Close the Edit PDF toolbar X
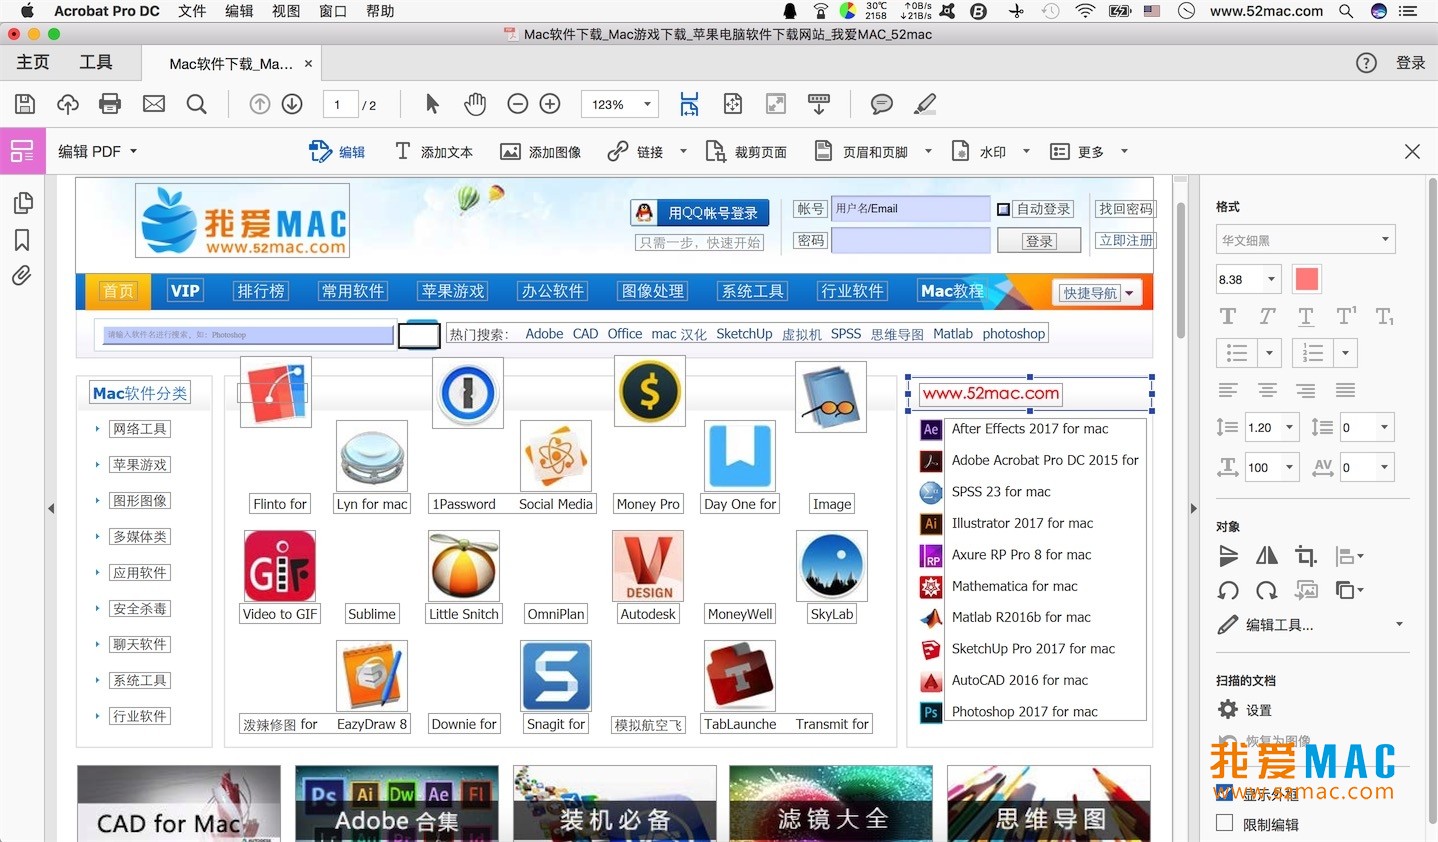The width and height of the screenshot is (1438, 842). click(x=1412, y=152)
